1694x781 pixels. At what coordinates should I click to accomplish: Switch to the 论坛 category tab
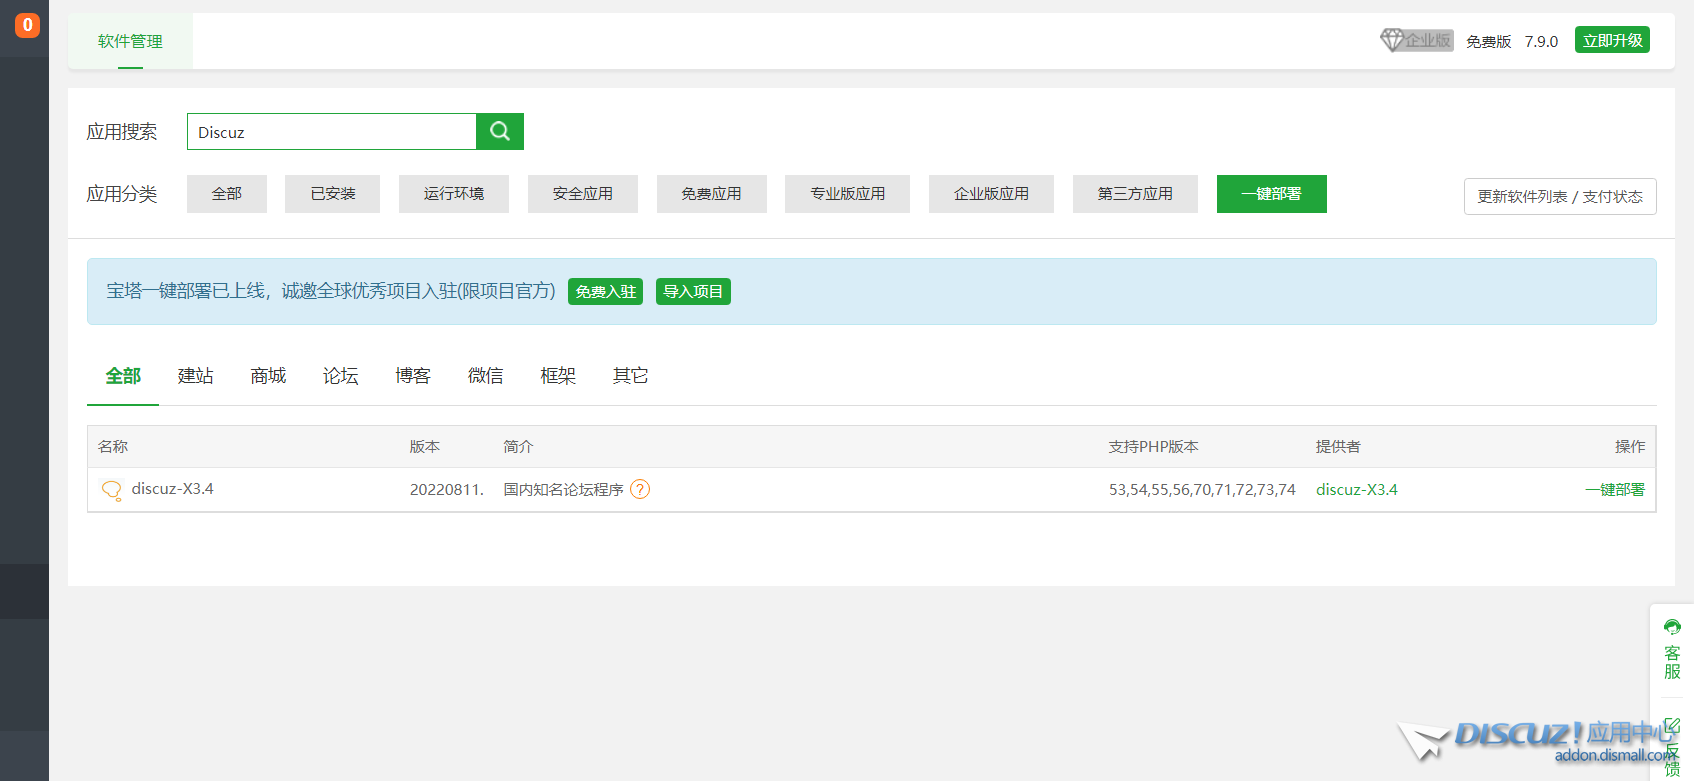coord(340,376)
